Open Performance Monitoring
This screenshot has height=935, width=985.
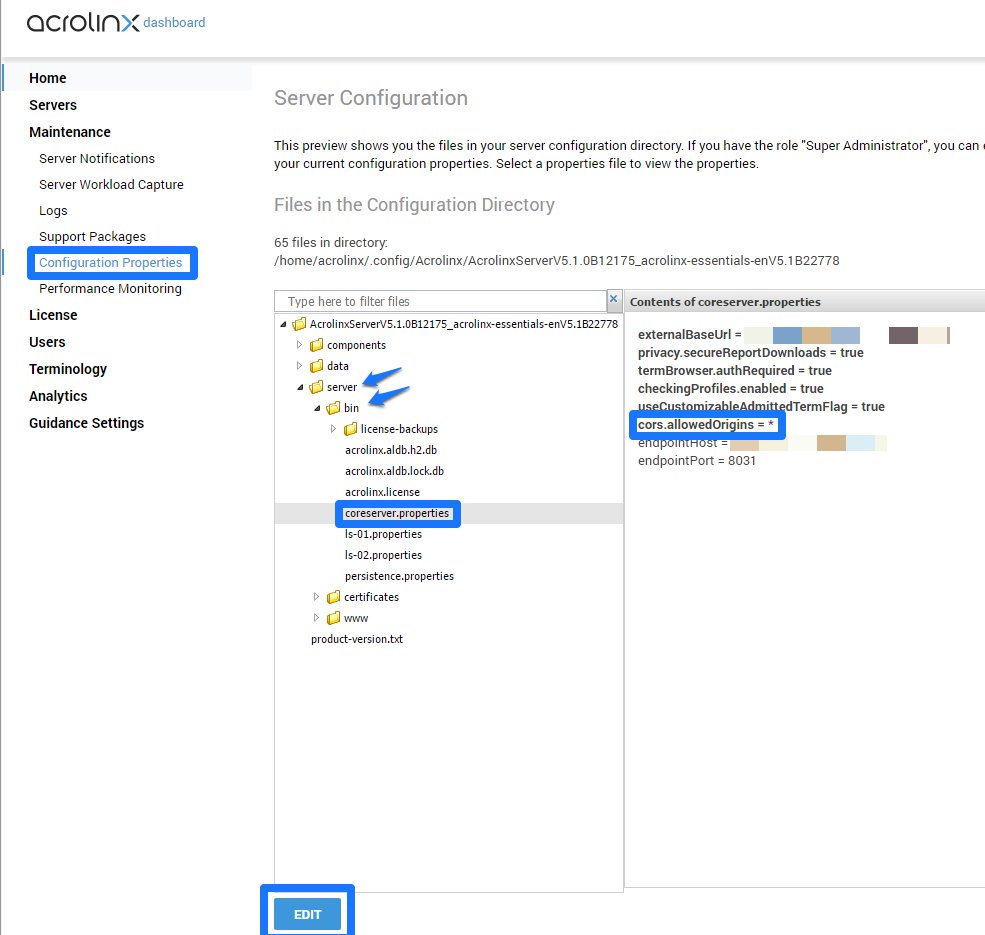[111, 288]
